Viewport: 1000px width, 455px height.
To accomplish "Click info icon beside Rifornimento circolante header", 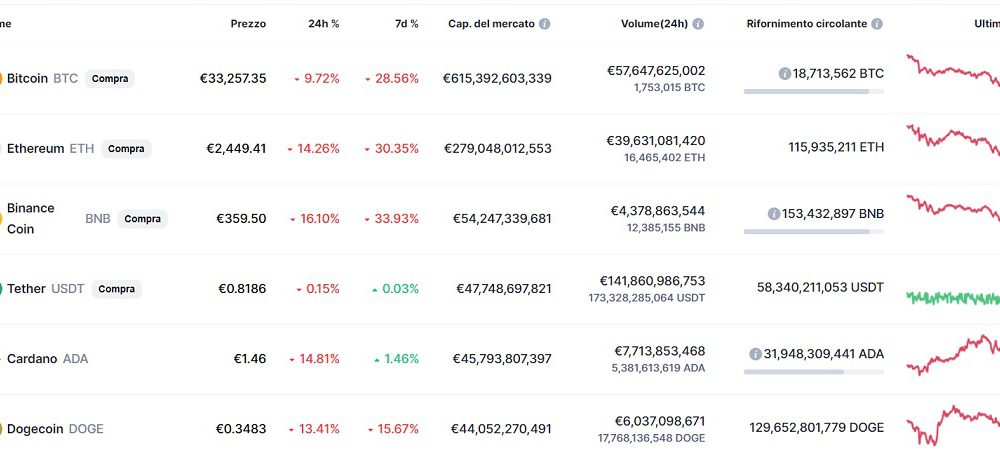I will click(x=877, y=24).
